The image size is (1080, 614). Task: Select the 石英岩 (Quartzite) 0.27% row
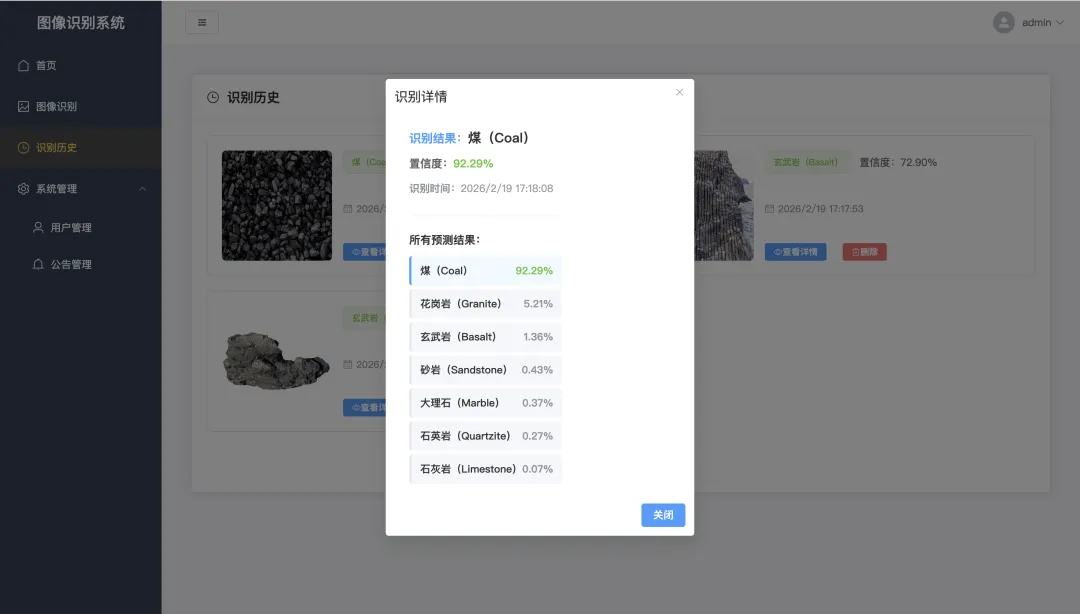click(486, 436)
